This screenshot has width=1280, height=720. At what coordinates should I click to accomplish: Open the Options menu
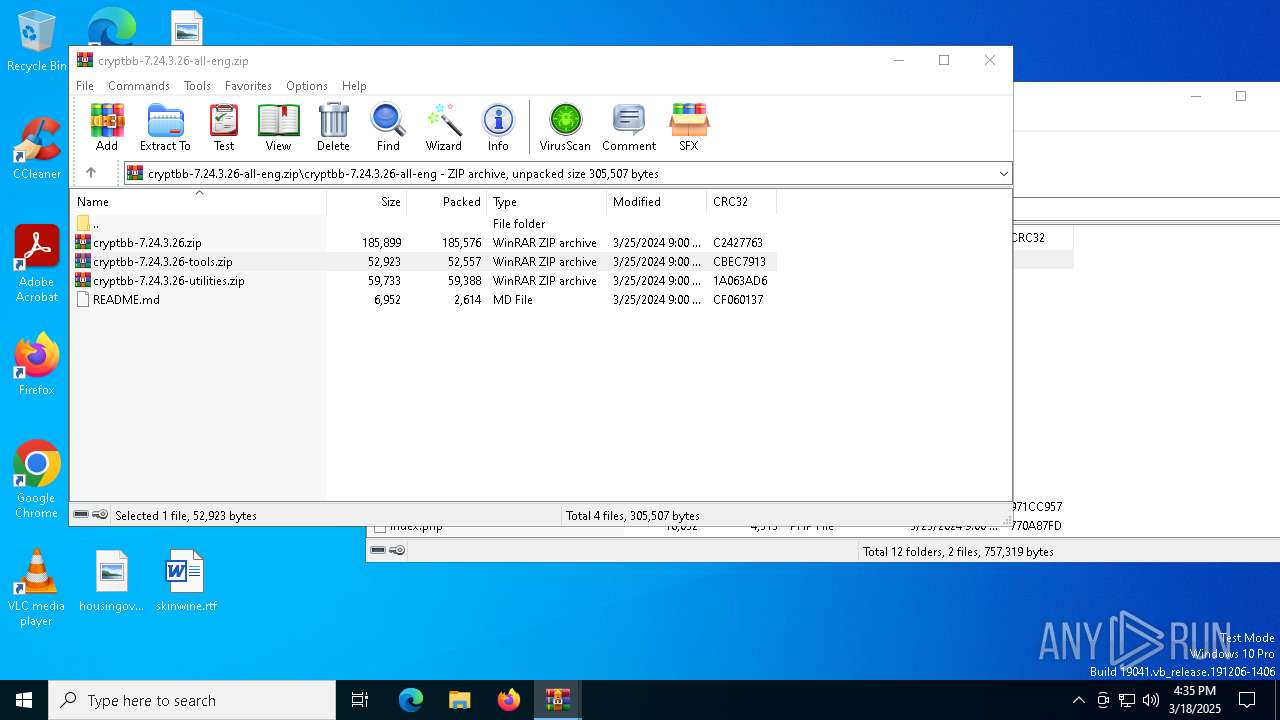point(307,86)
